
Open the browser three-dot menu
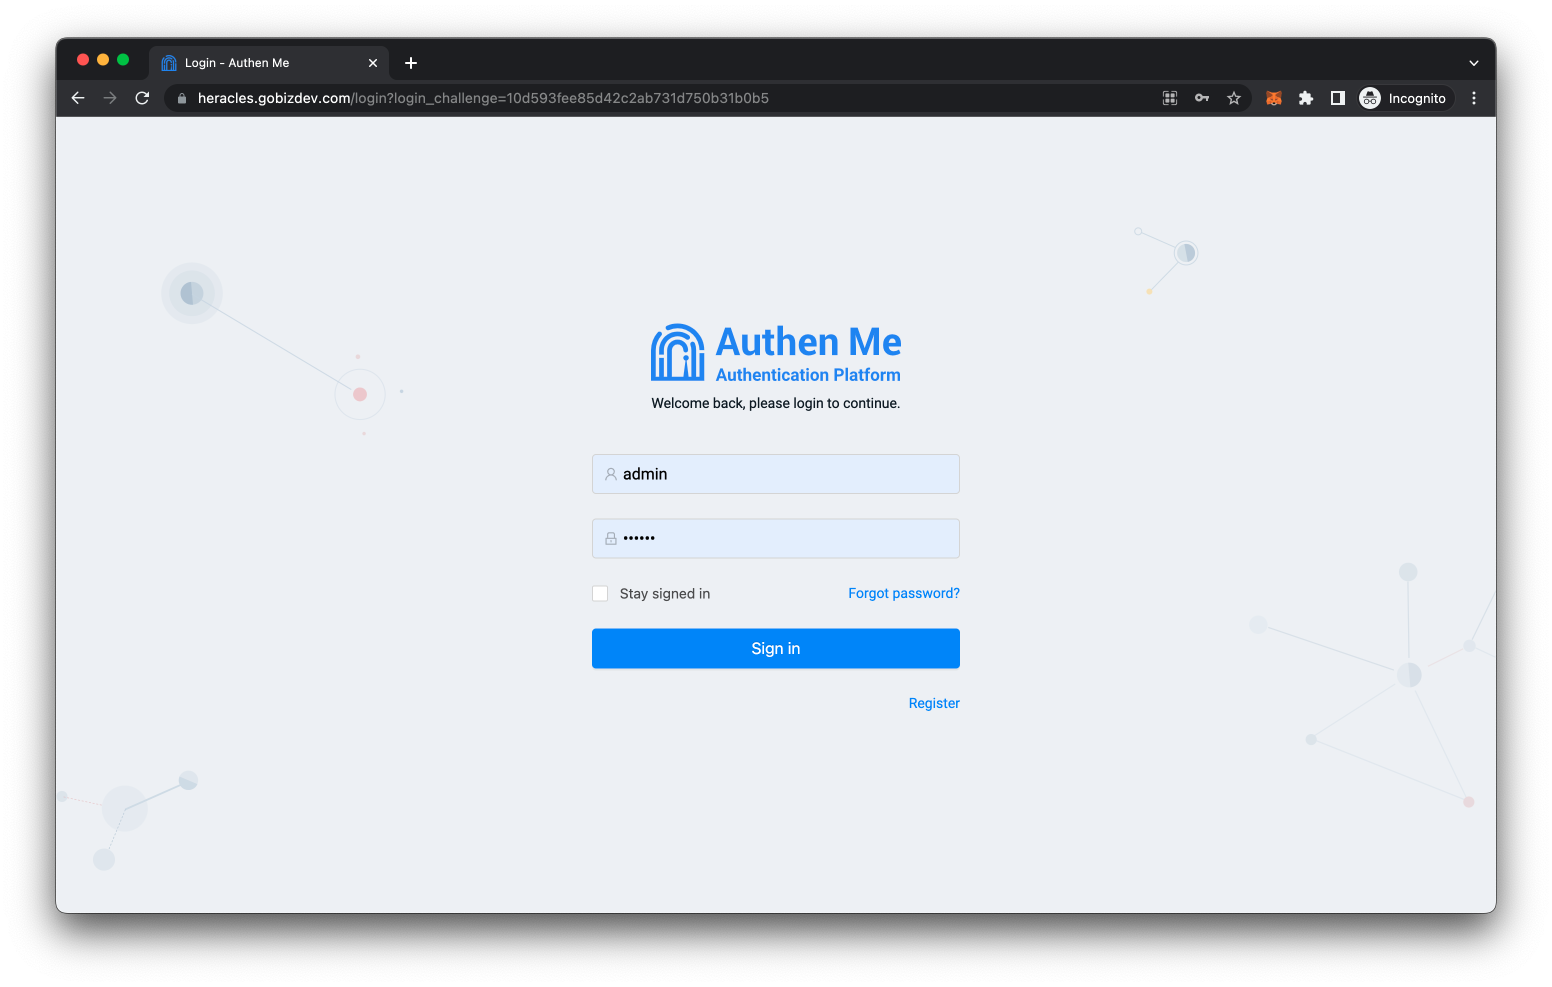tap(1473, 98)
